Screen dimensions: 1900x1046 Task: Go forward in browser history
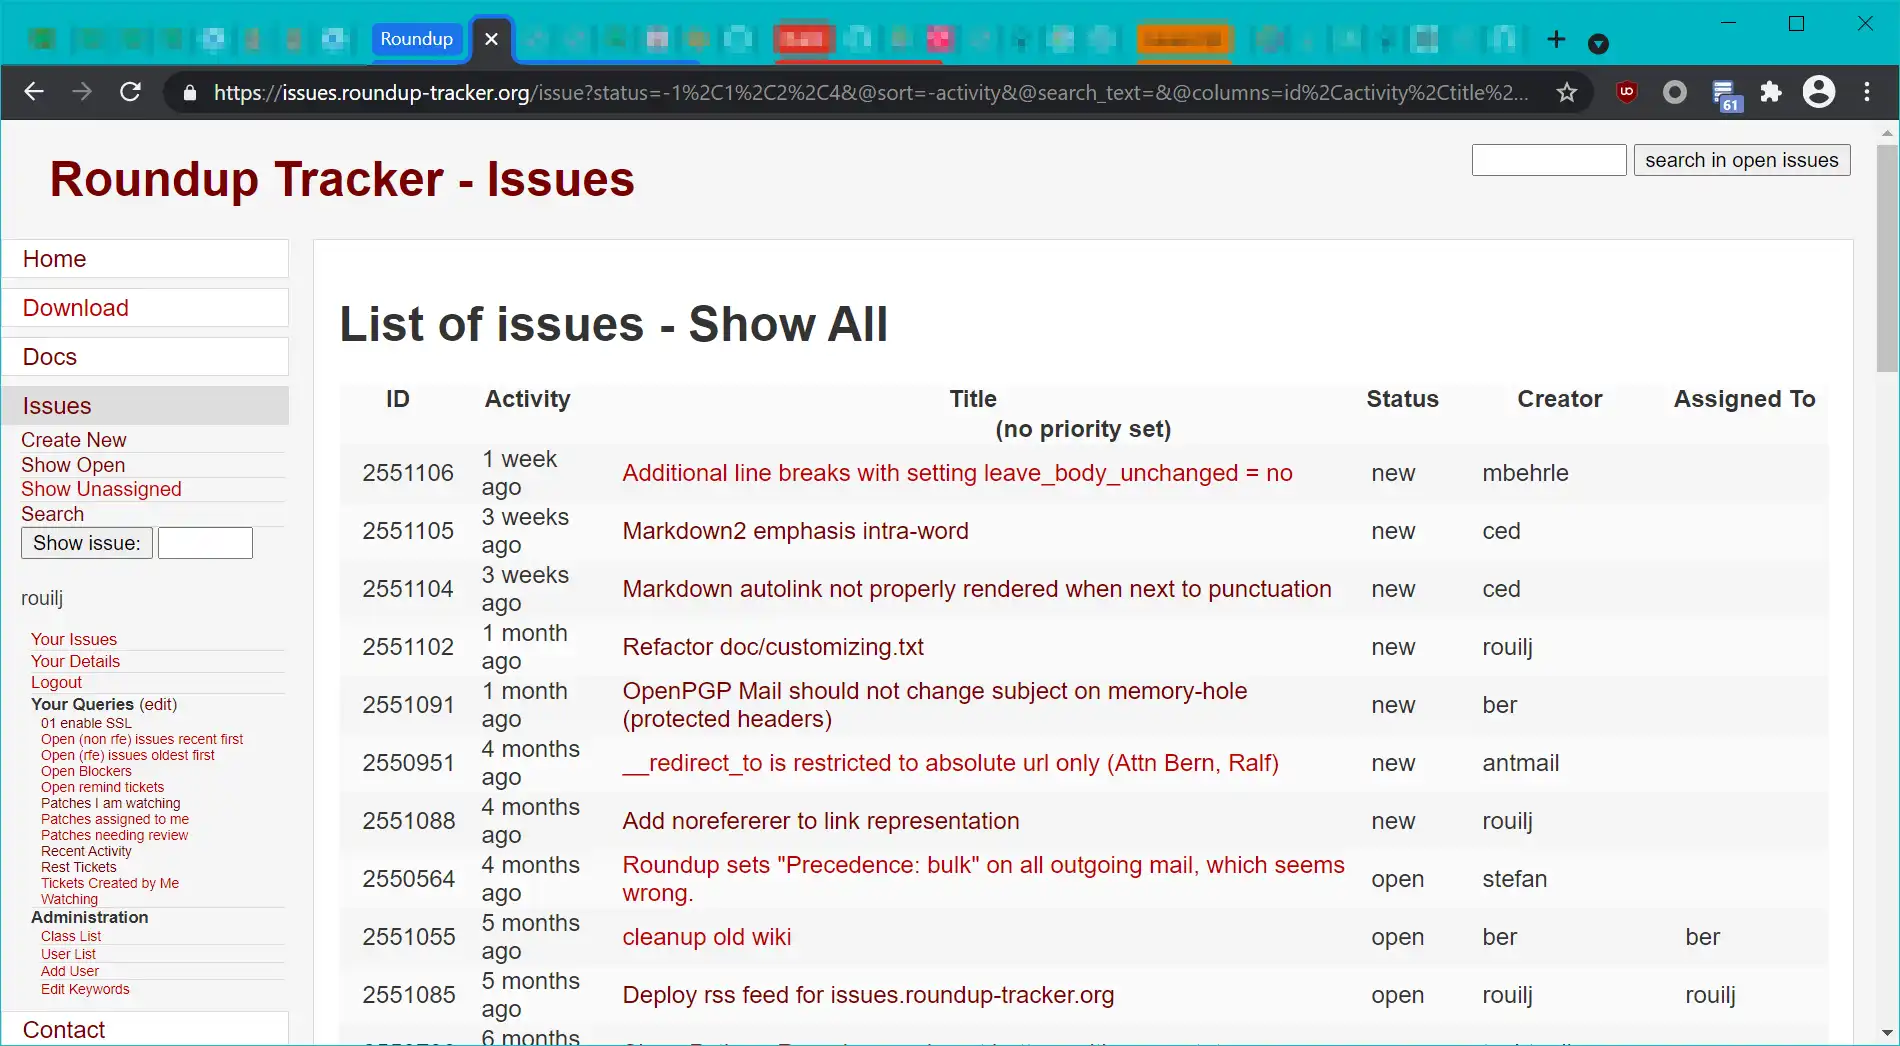click(82, 92)
